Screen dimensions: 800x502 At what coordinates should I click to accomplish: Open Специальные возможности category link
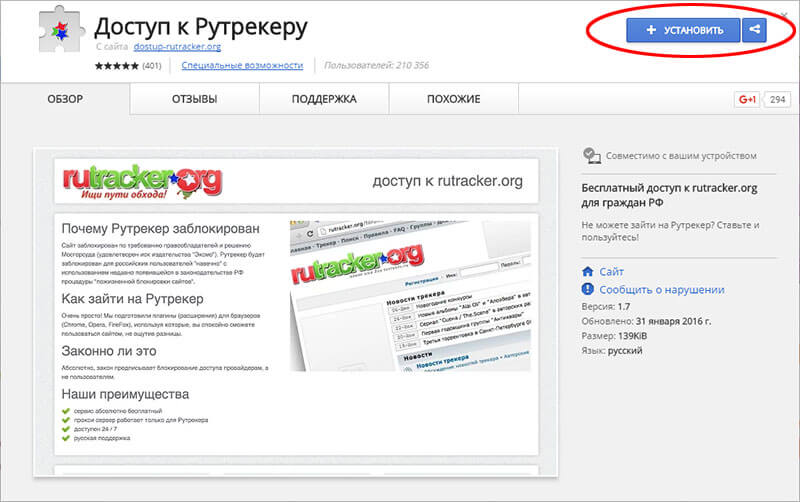click(x=242, y=65)
